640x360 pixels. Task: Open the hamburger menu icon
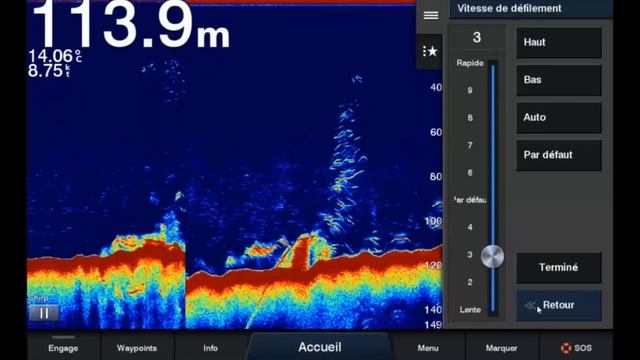(431, 16)
